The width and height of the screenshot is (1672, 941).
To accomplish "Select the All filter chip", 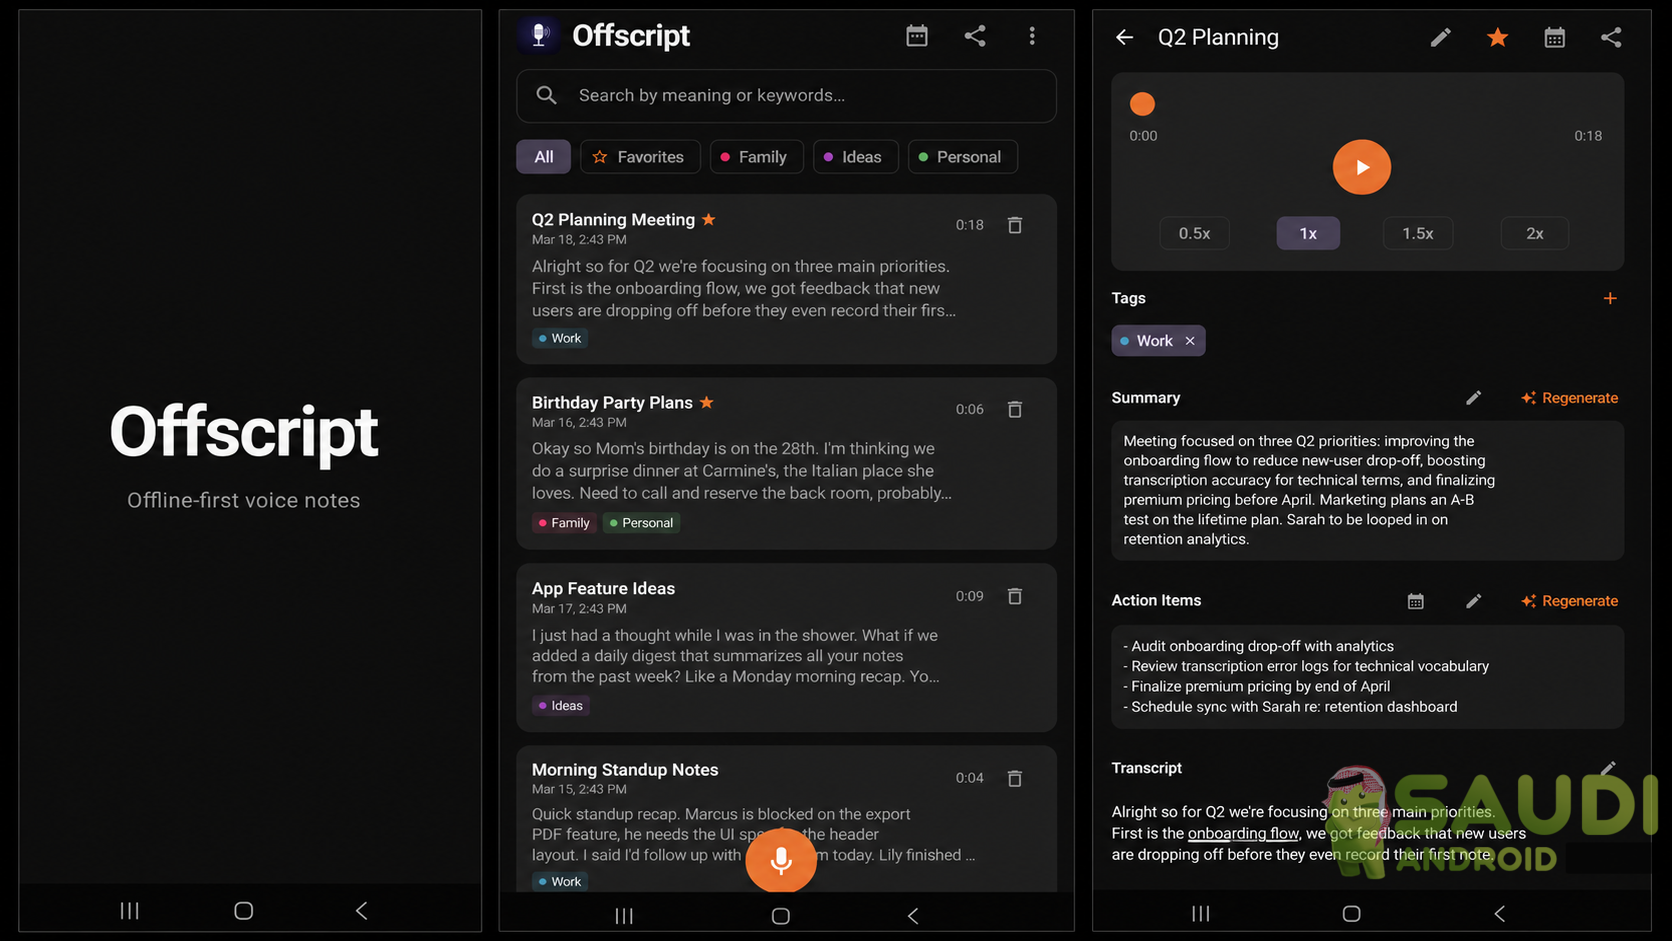I will (543, 157).
